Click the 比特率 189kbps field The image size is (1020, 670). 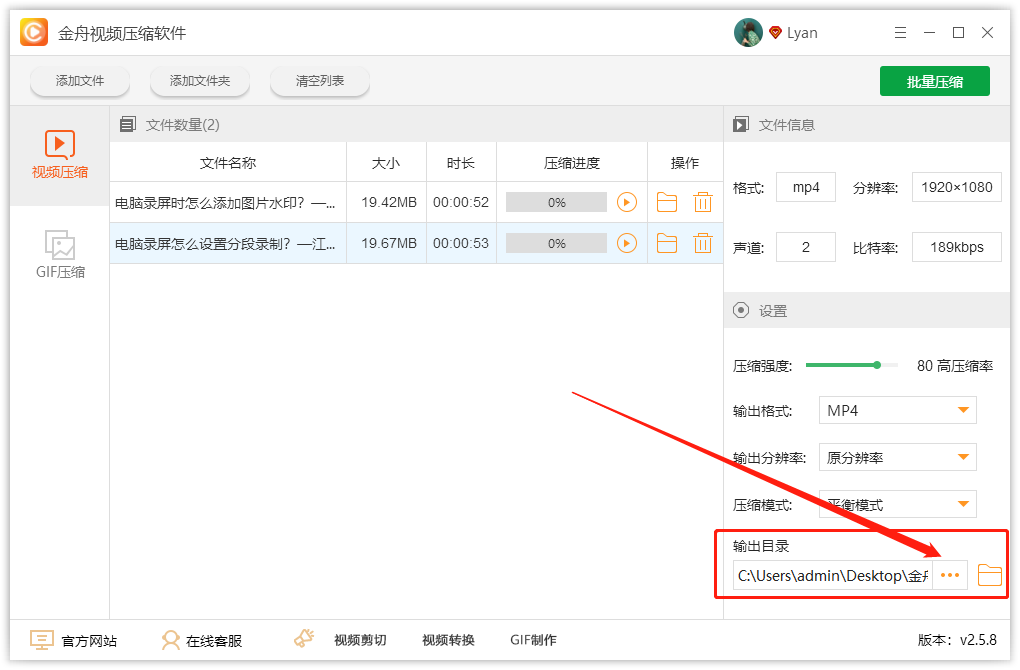coord(956,247)
